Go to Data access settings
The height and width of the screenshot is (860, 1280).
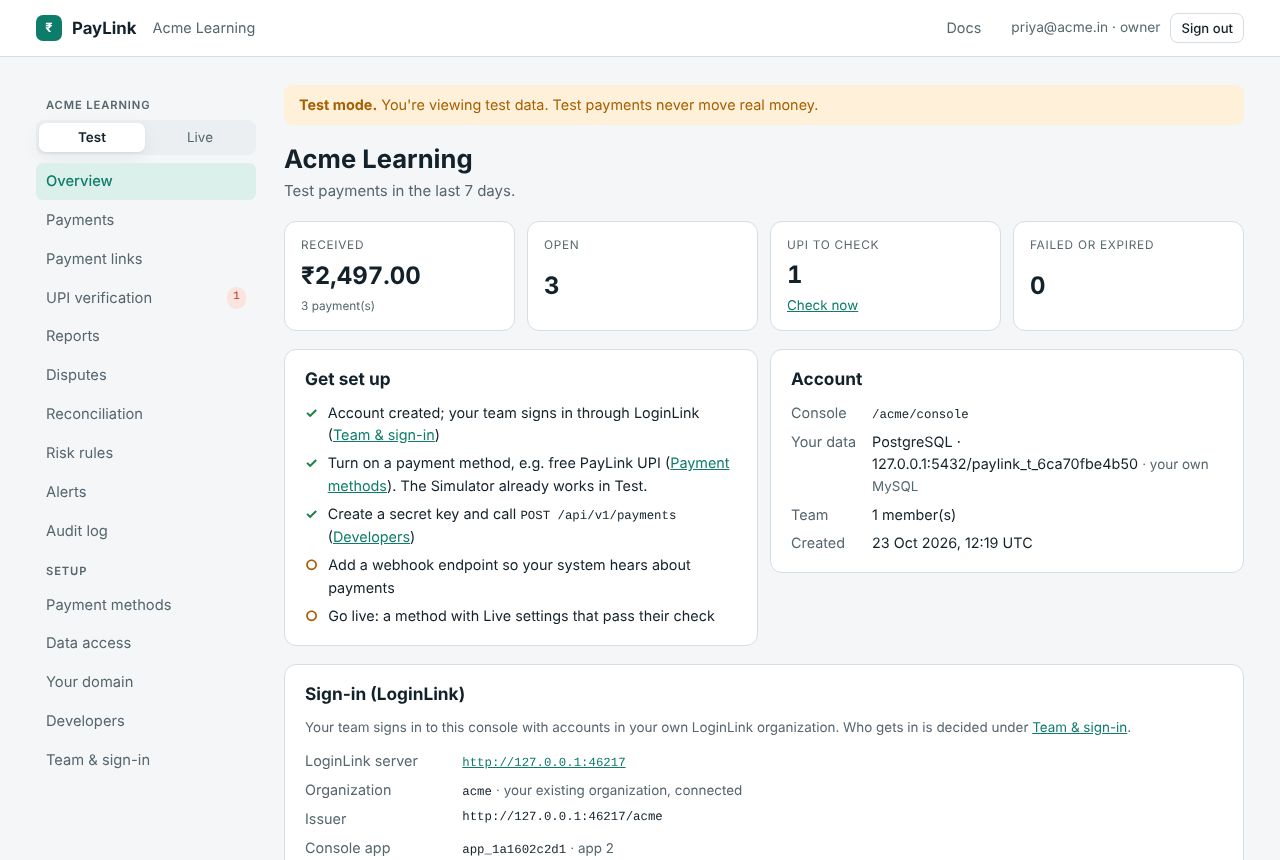(x=146, y=643)
